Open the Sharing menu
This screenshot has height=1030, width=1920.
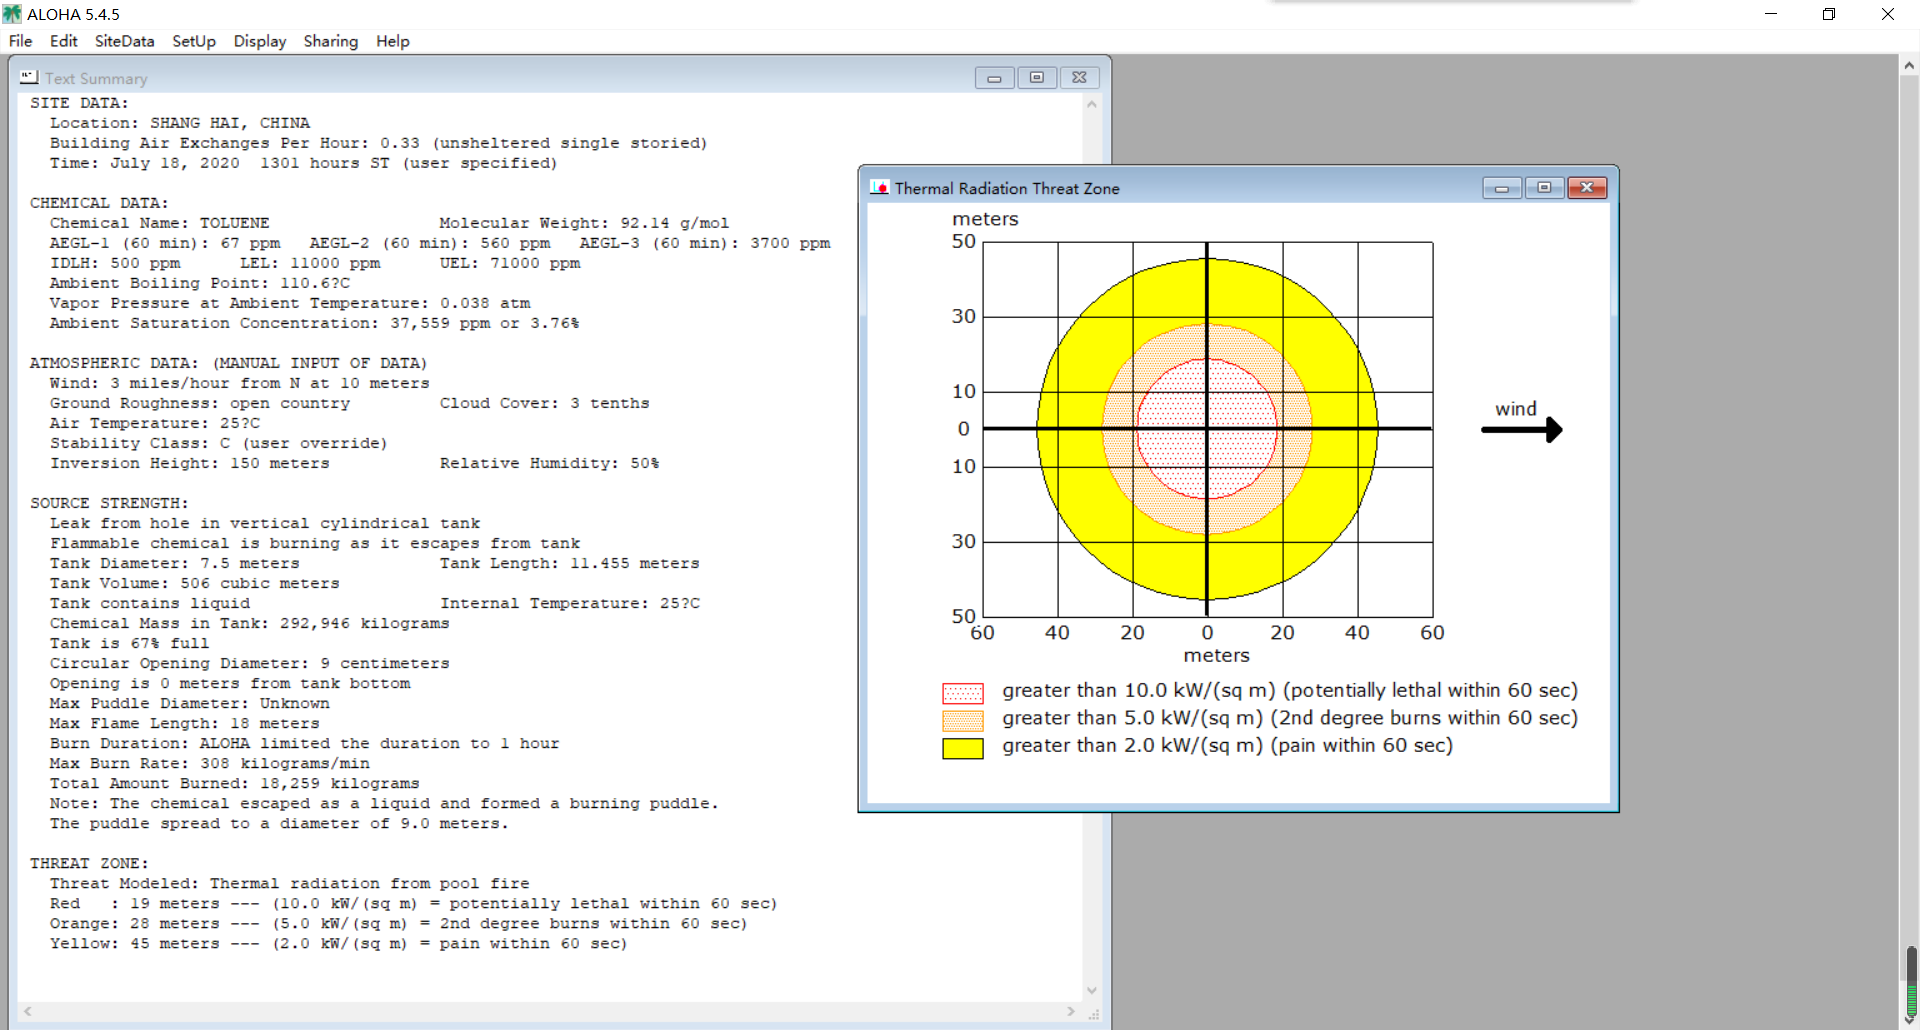331,41
